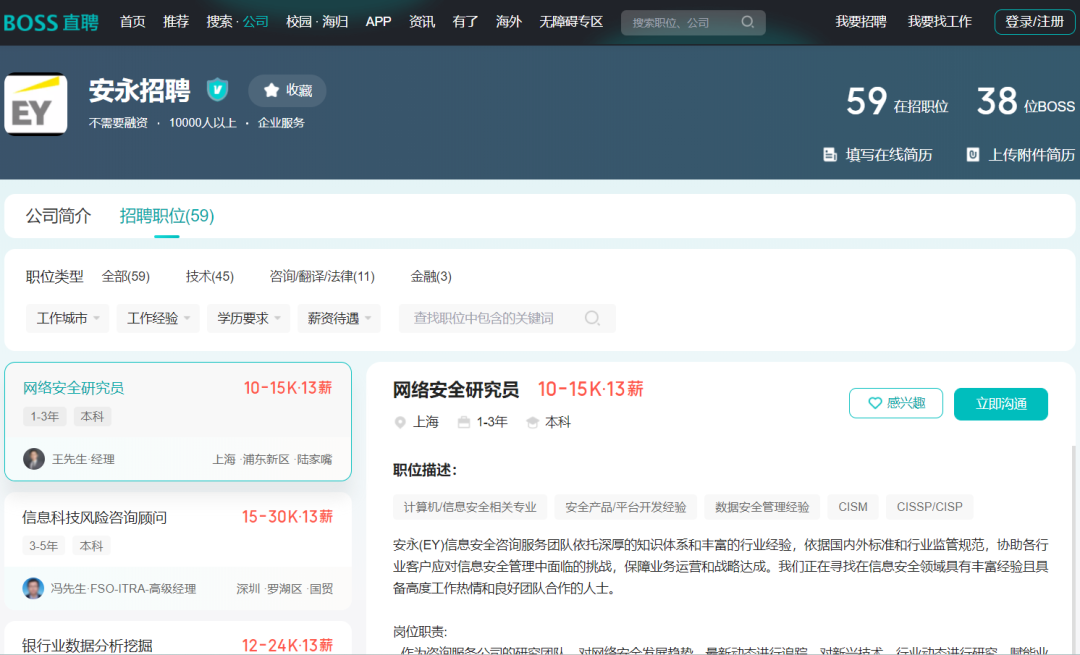
Task: Click 冯先生 recruiter avatar
Action: click(x=33, y=588)
